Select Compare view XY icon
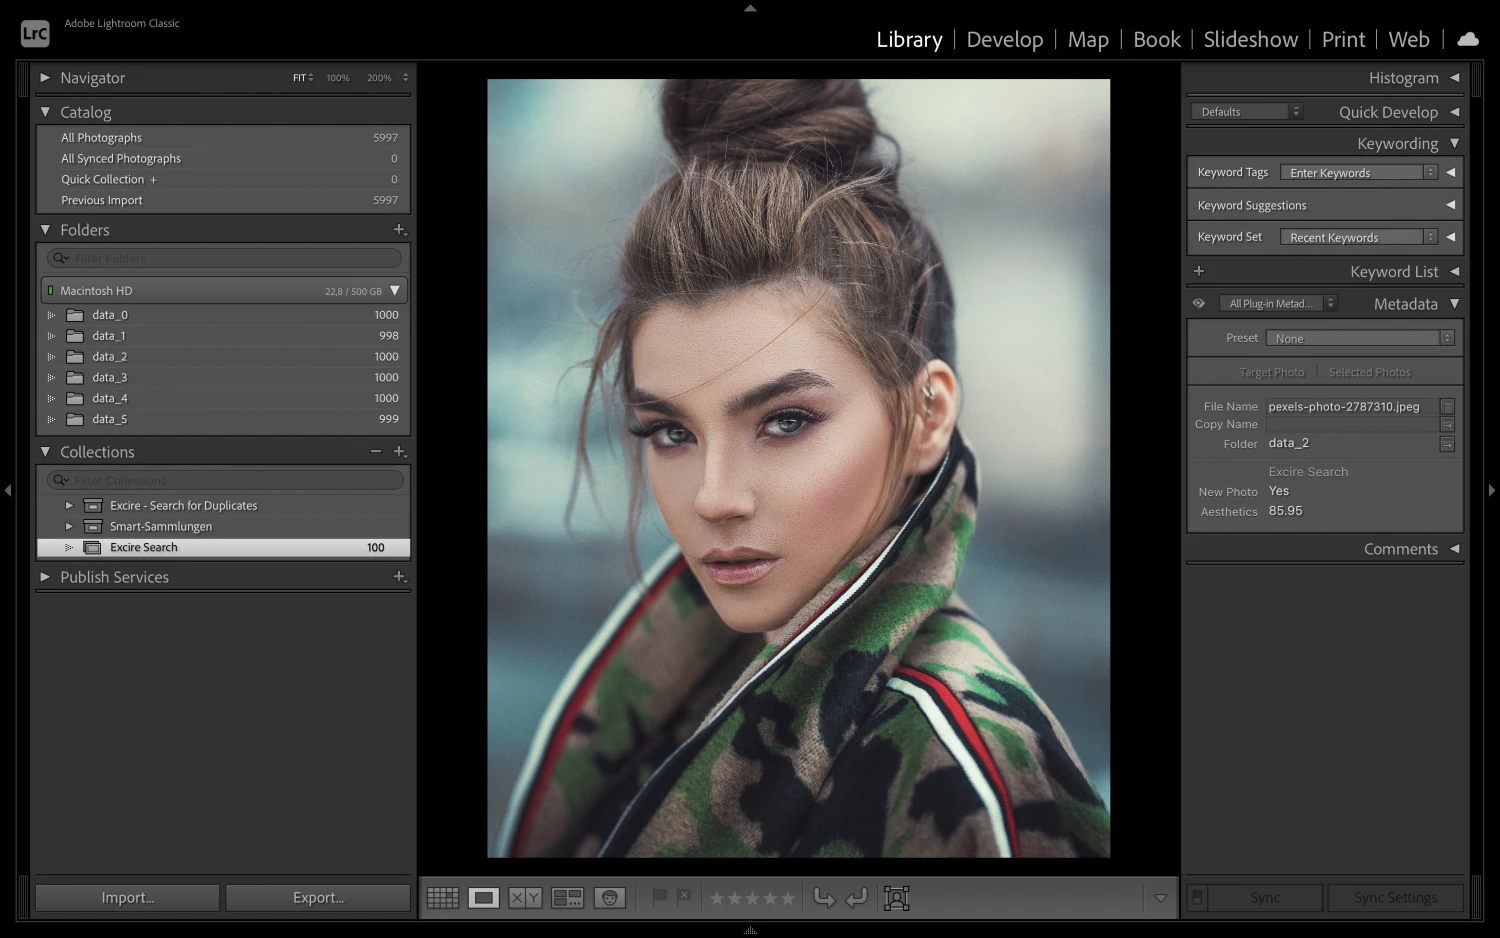This screenshot has height=938, width=1500. (x=525, y=898)
